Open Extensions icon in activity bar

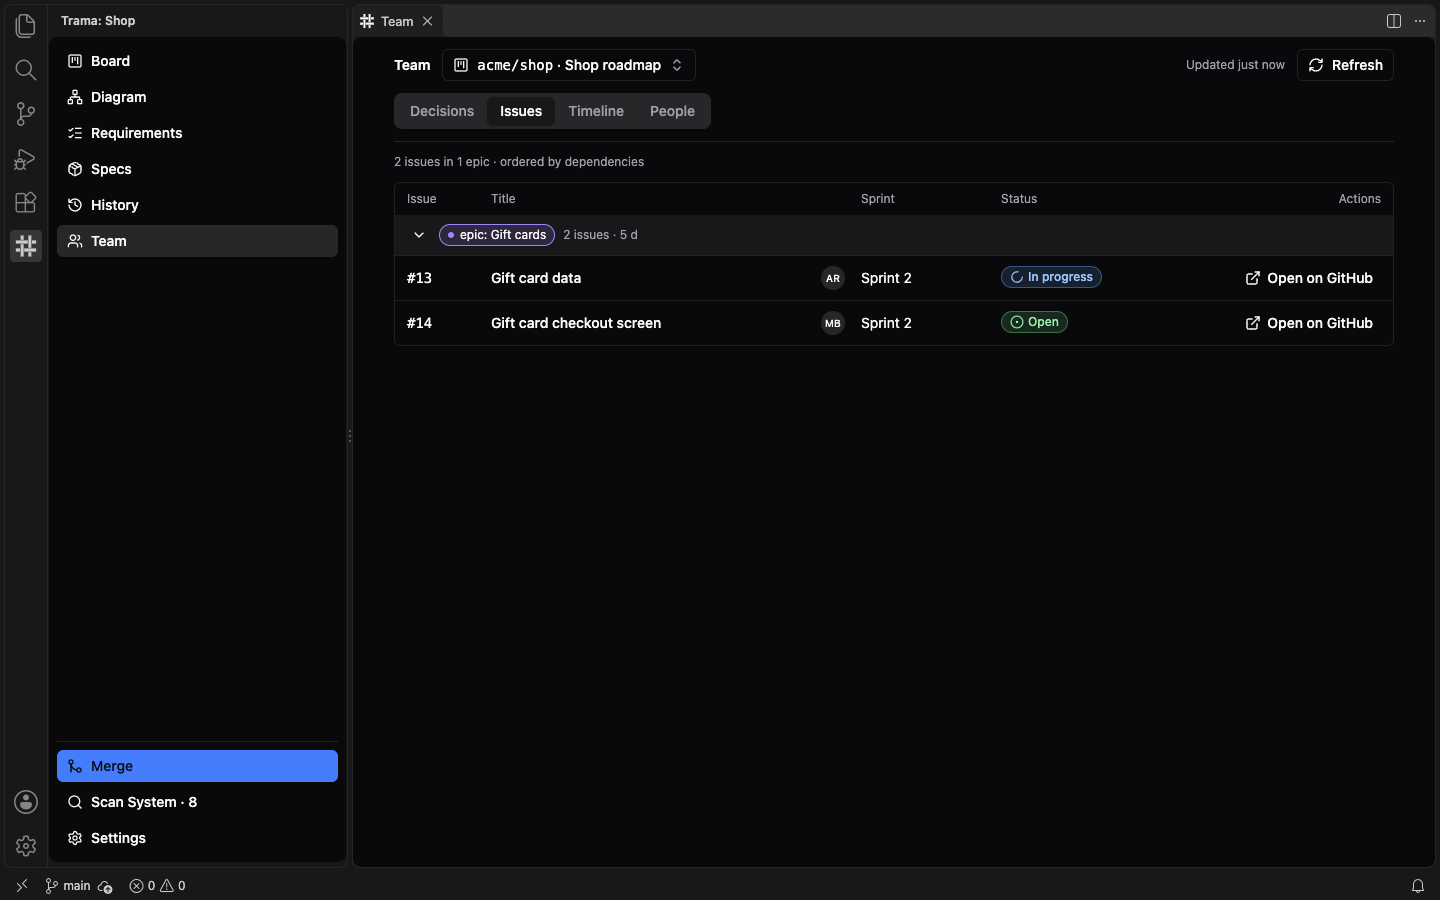click(x=26, y=202)
